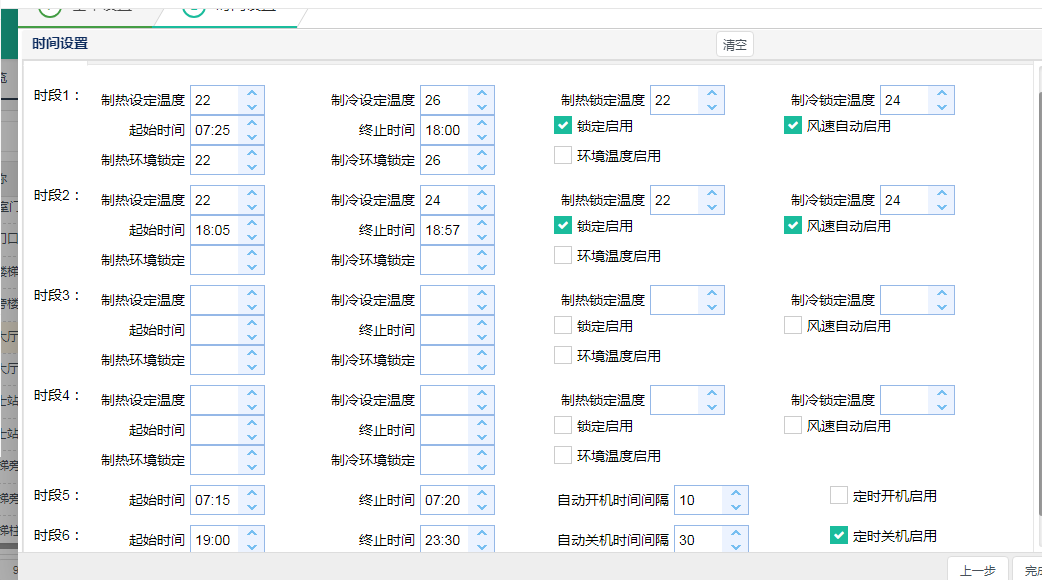Check 时段3 锁定启用 checkbox
Viewport: 1042px width, 580px height.
(x=563, y=326)
